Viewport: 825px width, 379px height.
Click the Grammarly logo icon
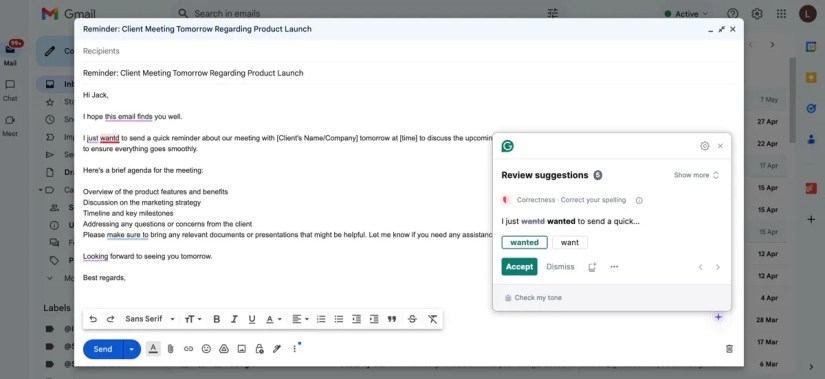click(508, 146)
